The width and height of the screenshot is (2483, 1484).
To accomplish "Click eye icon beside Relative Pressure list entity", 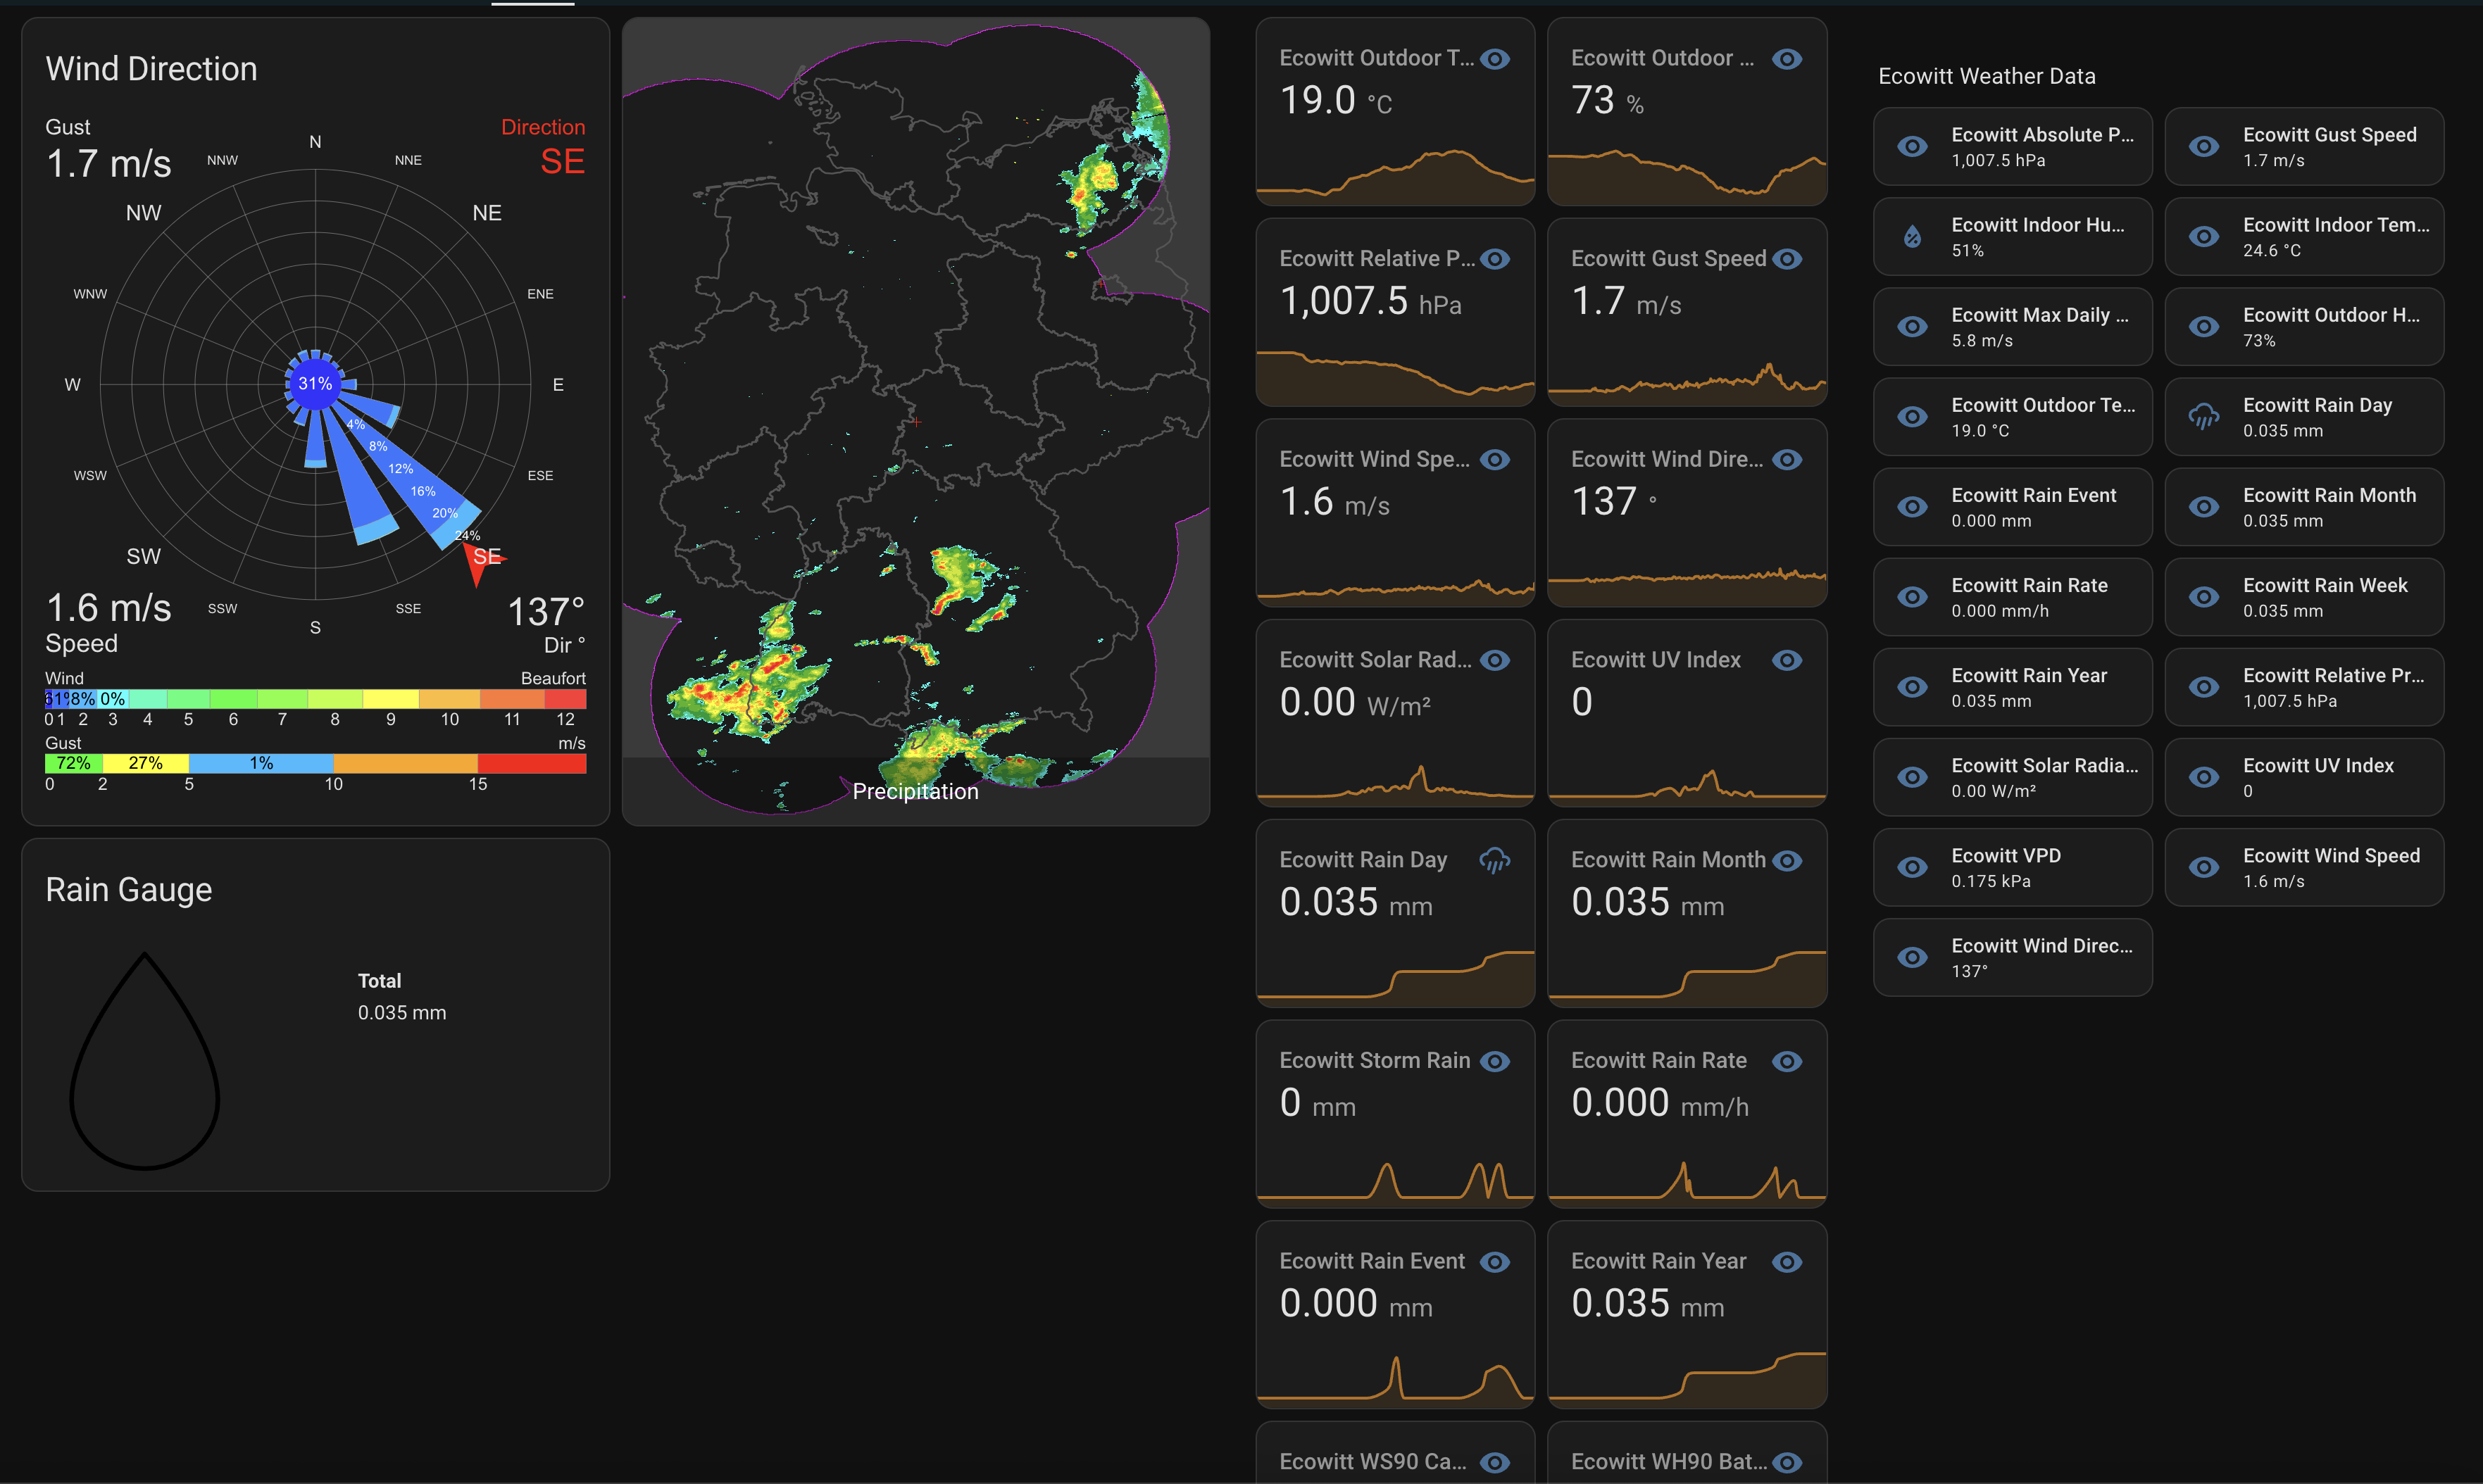I will (2204, 687).
